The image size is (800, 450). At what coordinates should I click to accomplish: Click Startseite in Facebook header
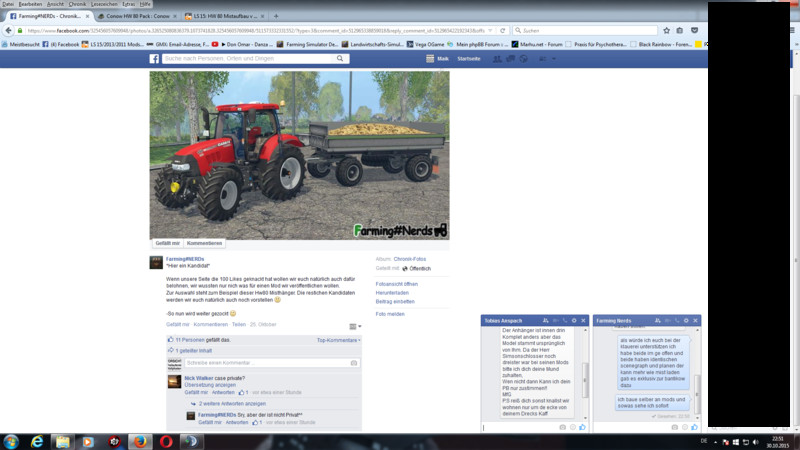click(x=468, y=59)
